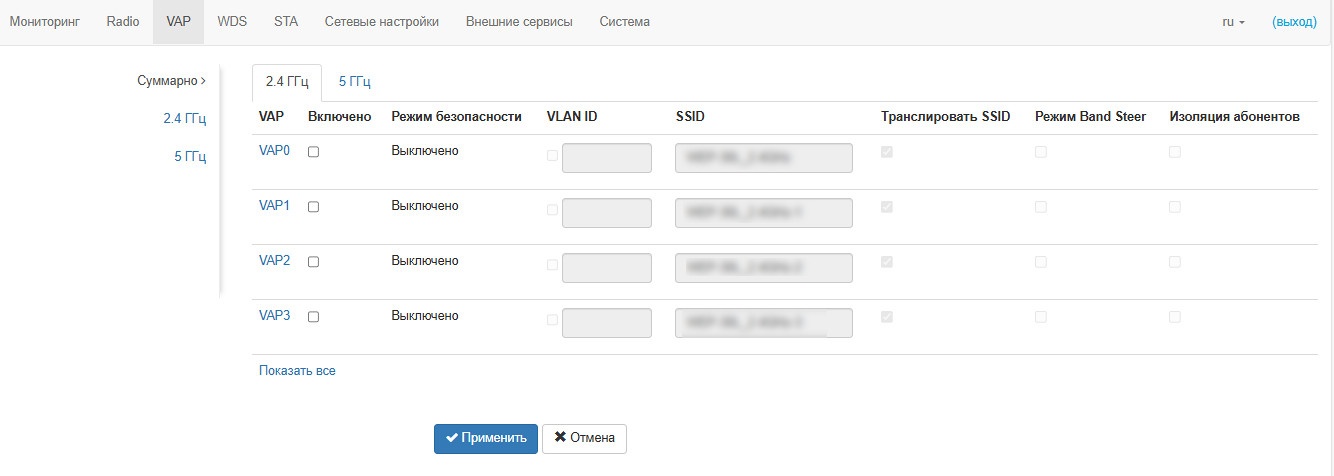This screenshot has width=1334, height=476.
Task: Open the Мониторинг menu
Action: (x=45, y=22)
